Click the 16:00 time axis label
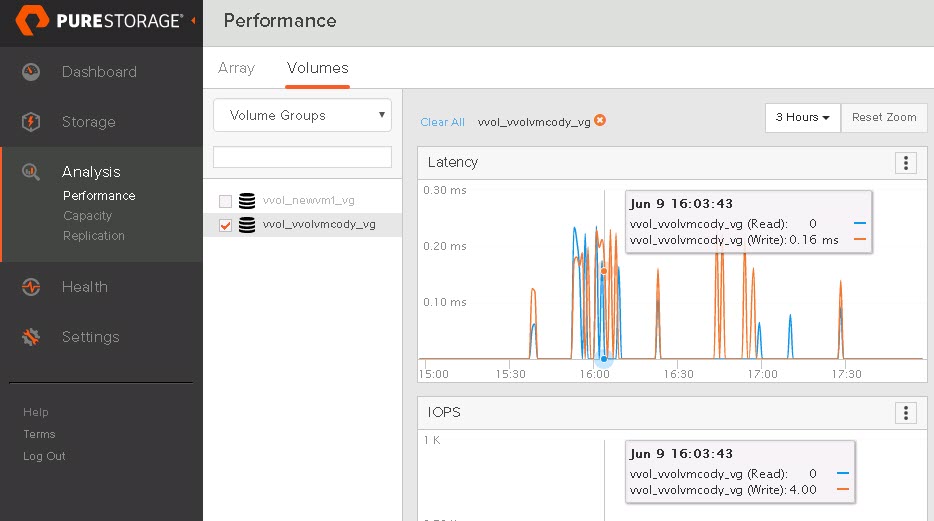 click(x=594, y=374)
